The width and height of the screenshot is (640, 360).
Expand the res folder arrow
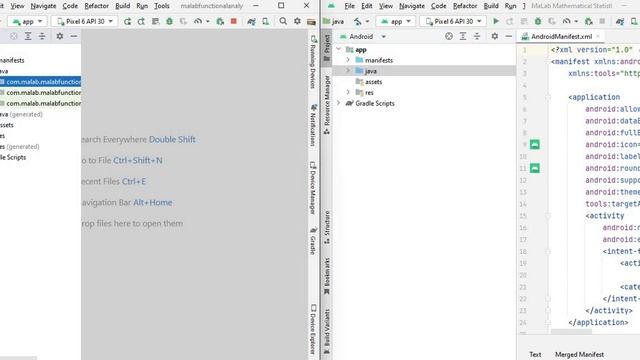coord(348,92)
